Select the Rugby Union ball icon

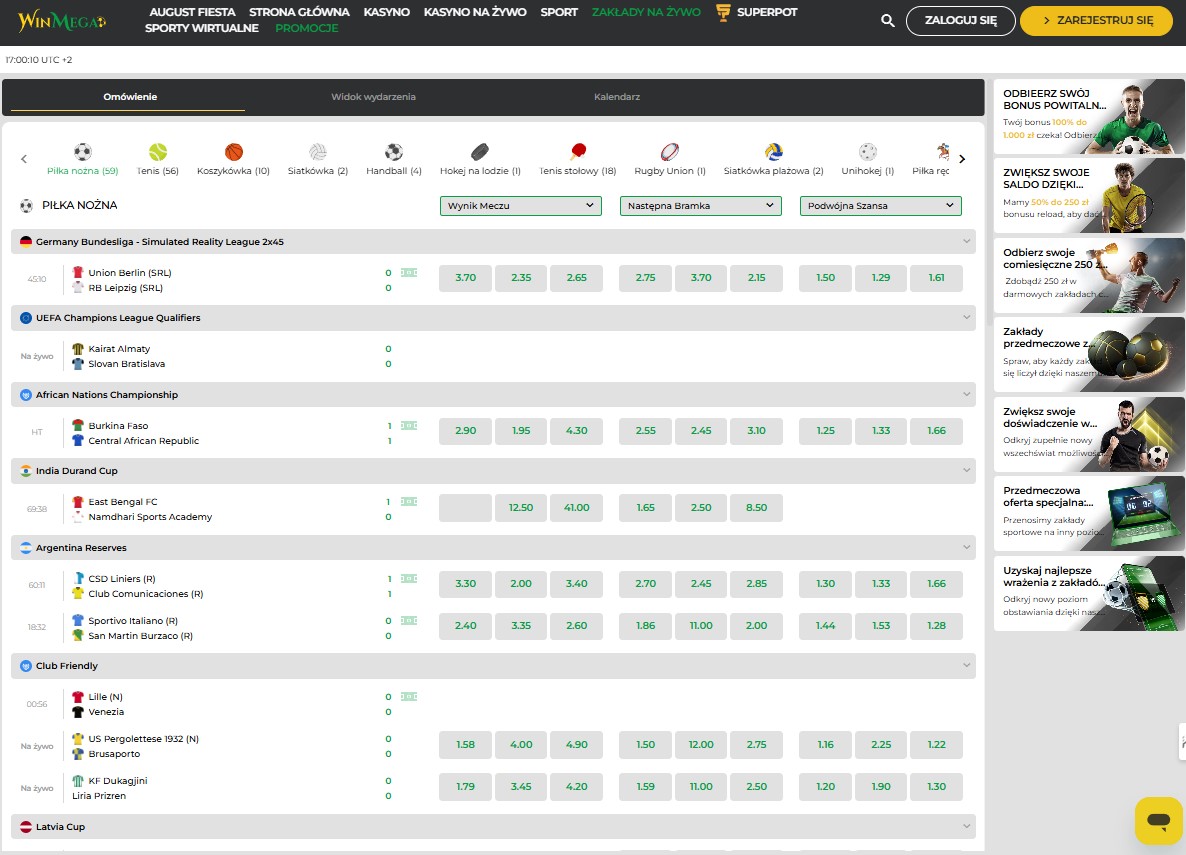tap(669, 152)
